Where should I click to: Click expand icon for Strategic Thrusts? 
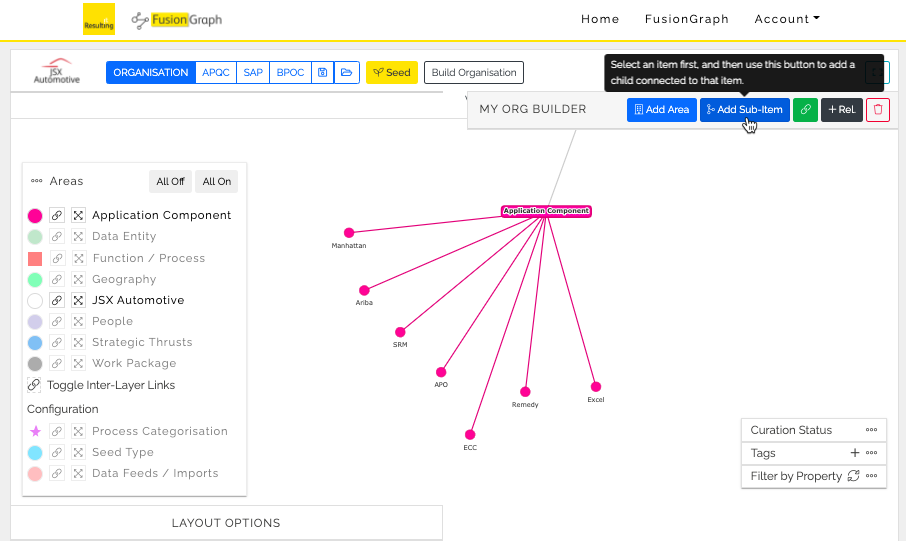tap(78, 342)
